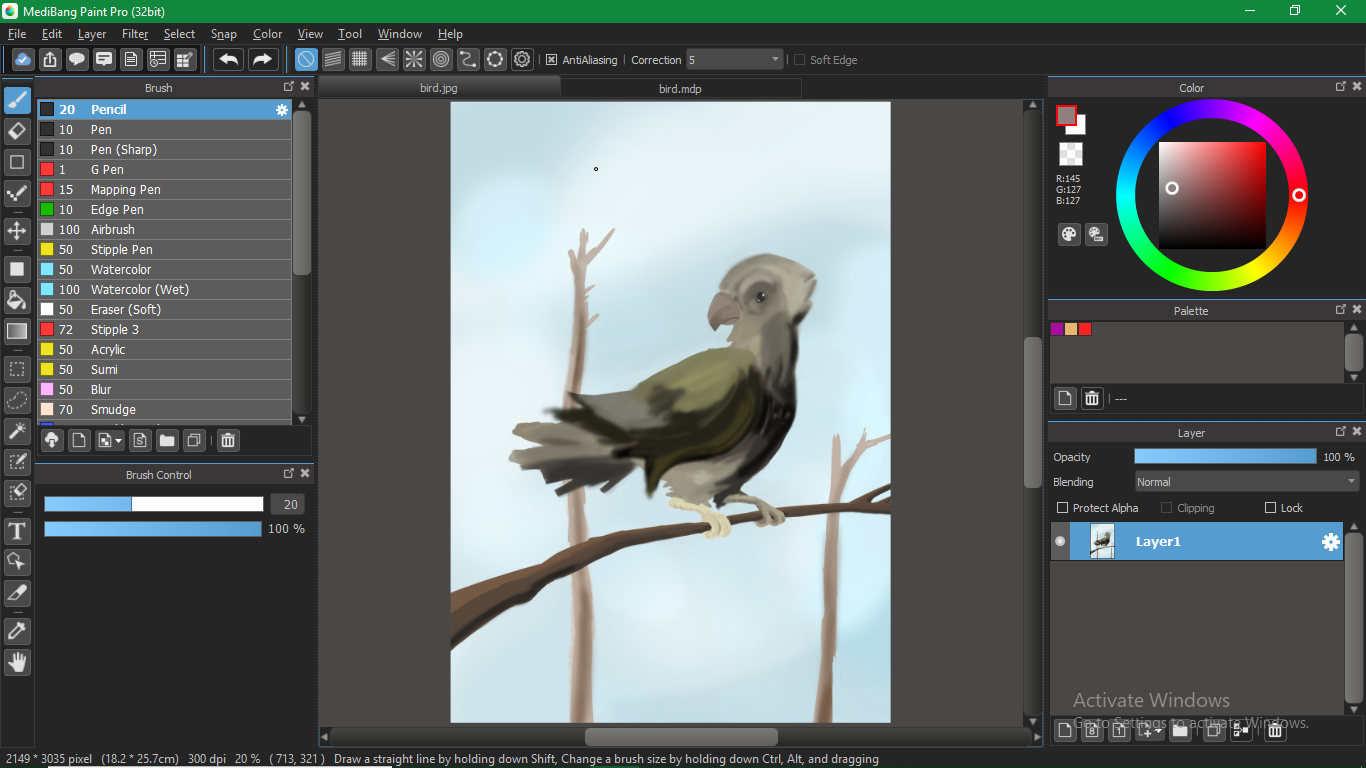Click the layer Opacity slider
The image size is (1366, 768).
[x=1225, y=457]
